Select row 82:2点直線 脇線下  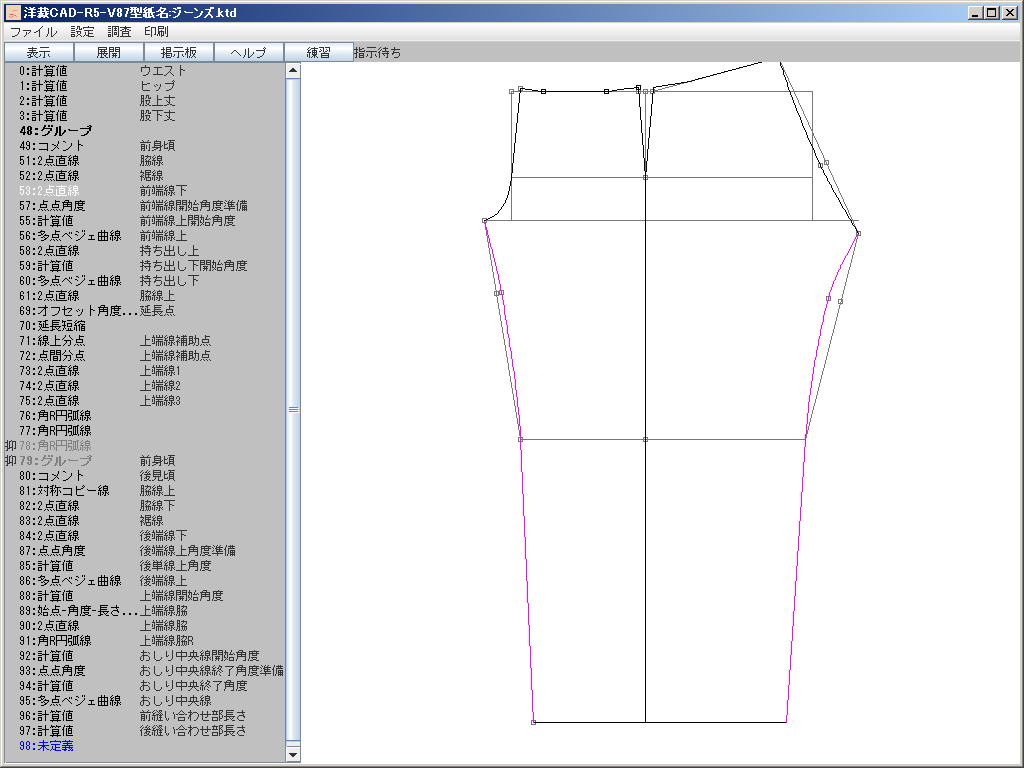pos(145,506)
